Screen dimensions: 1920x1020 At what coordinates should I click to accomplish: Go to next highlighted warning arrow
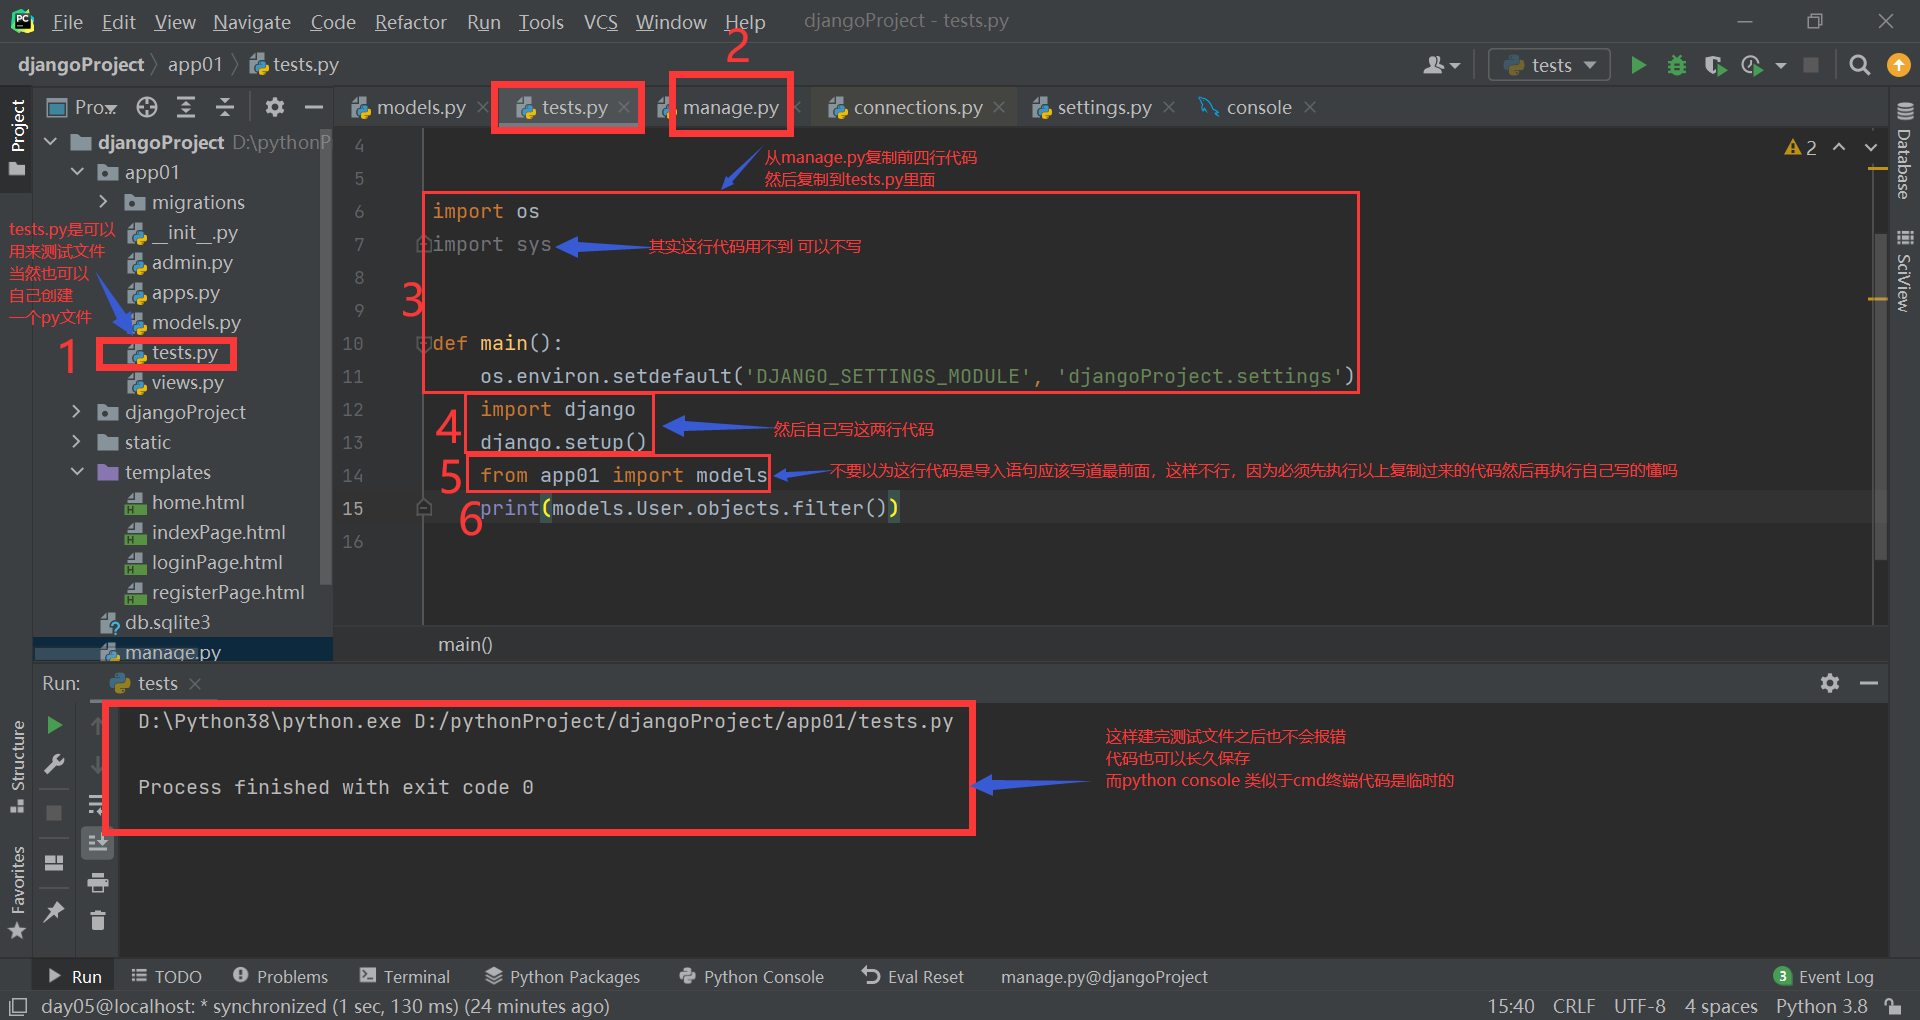click(x=1871, y=147)
